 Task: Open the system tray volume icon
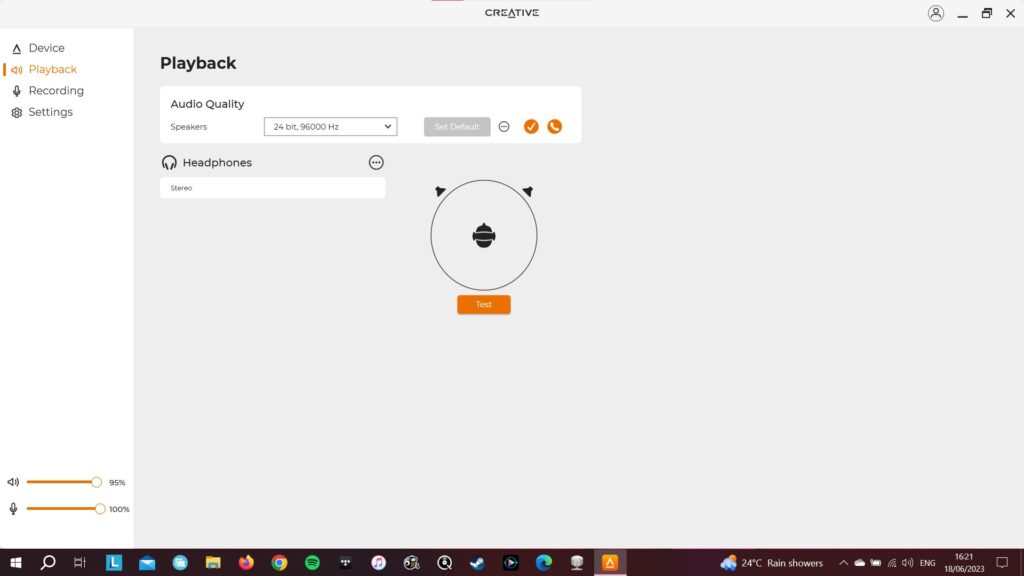click(x=908, y=563)
